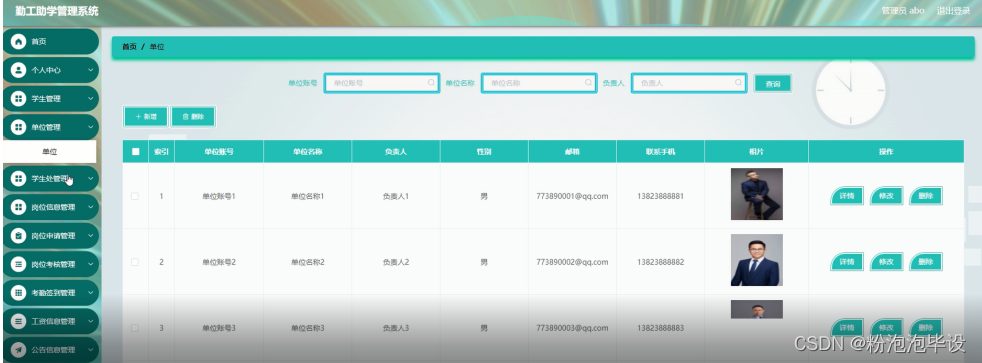Click 退出登录 to log out

[953, 11]
